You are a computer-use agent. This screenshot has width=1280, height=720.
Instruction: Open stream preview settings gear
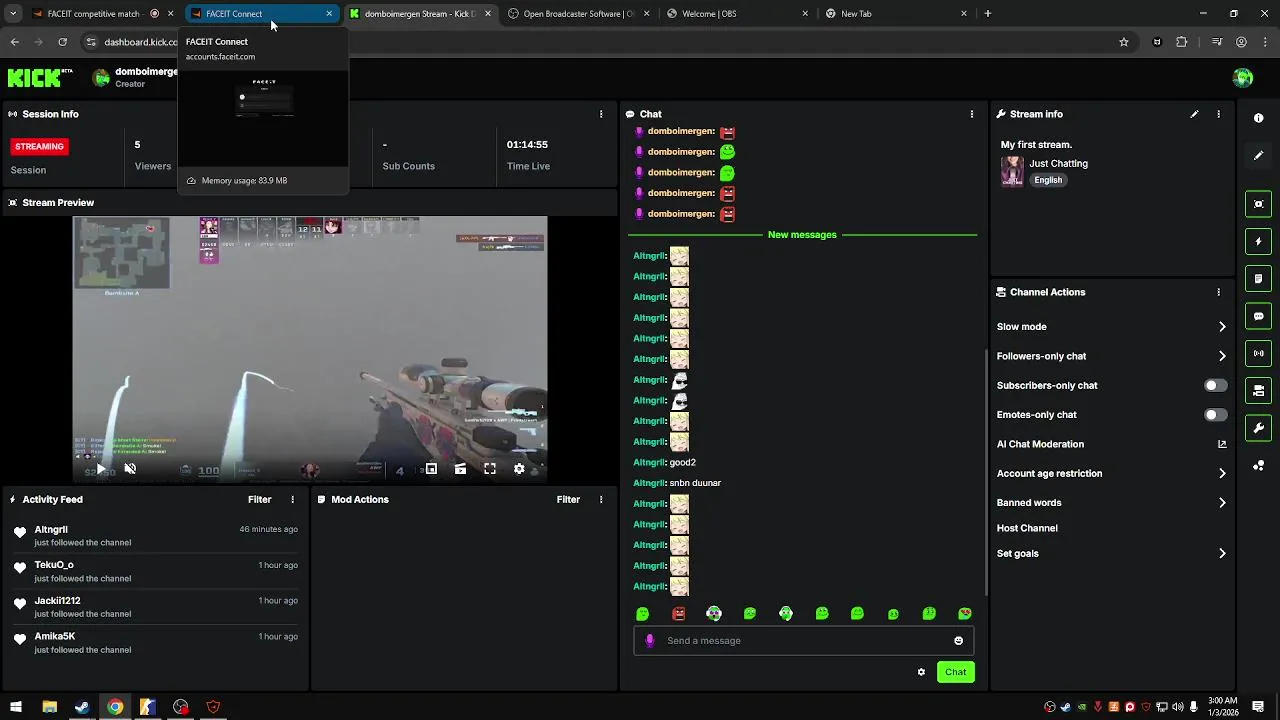(519, 468)
